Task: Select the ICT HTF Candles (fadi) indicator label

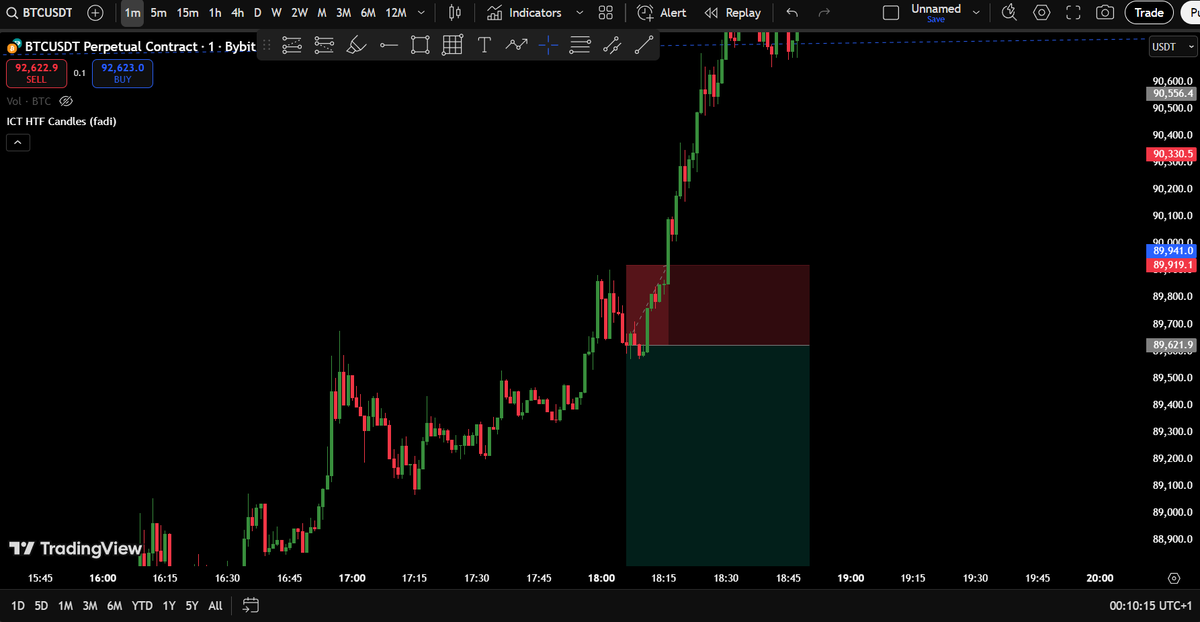Action: click(x=60, y=121)
